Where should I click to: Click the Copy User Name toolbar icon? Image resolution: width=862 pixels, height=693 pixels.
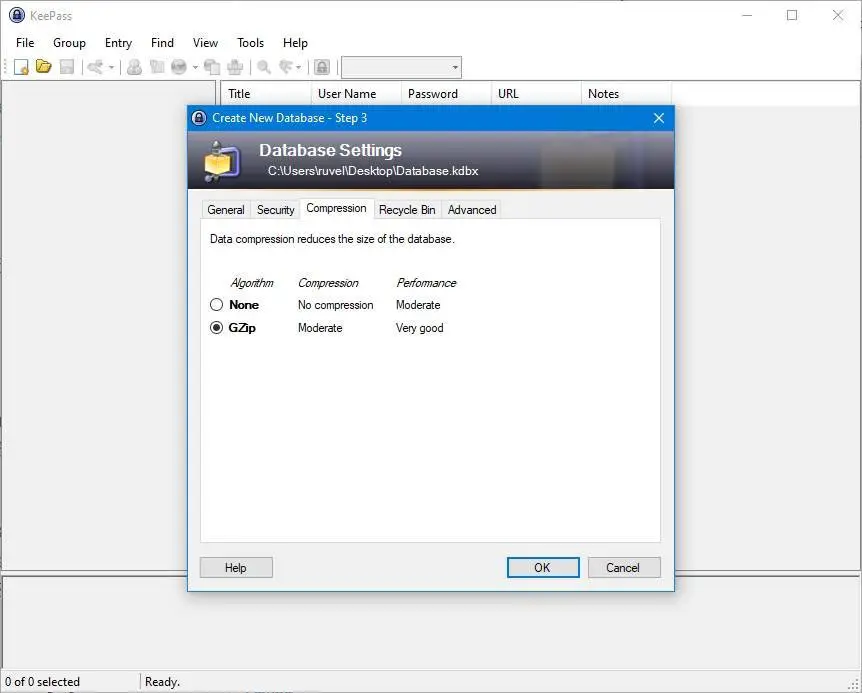tap(134, 67)
